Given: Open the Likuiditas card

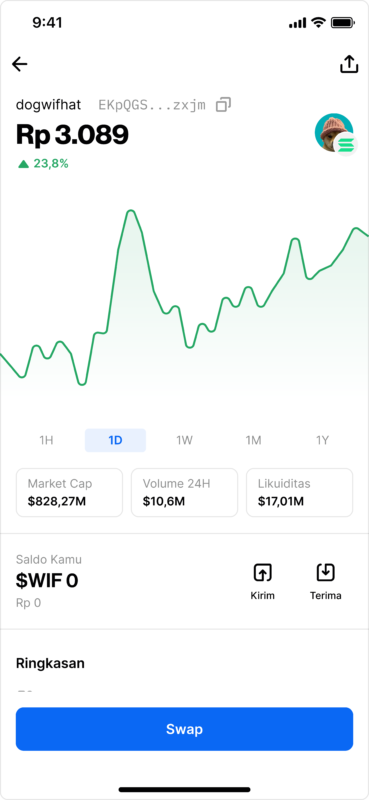Looking at the screenshot, I should (x=300, y=493).
